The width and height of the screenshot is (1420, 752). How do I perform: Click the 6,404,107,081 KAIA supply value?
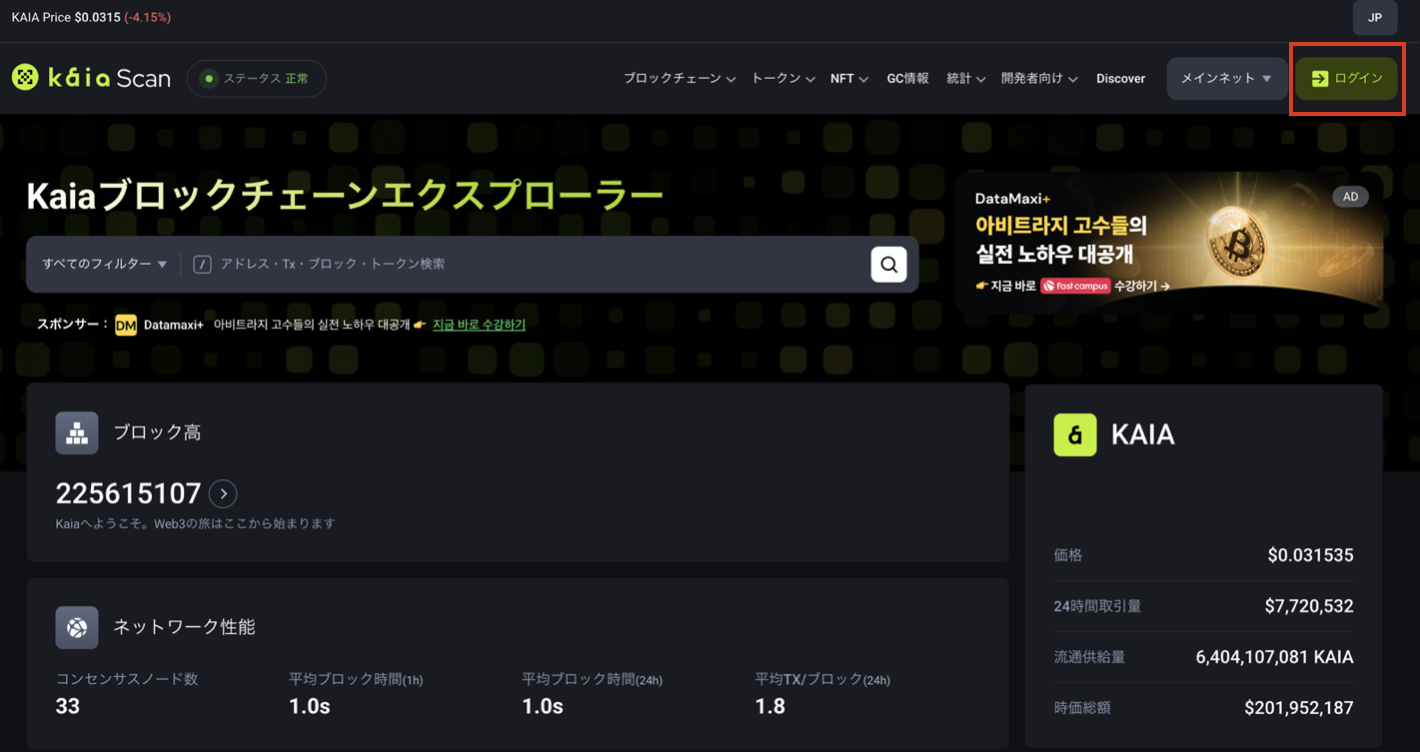pos(1275,657)
